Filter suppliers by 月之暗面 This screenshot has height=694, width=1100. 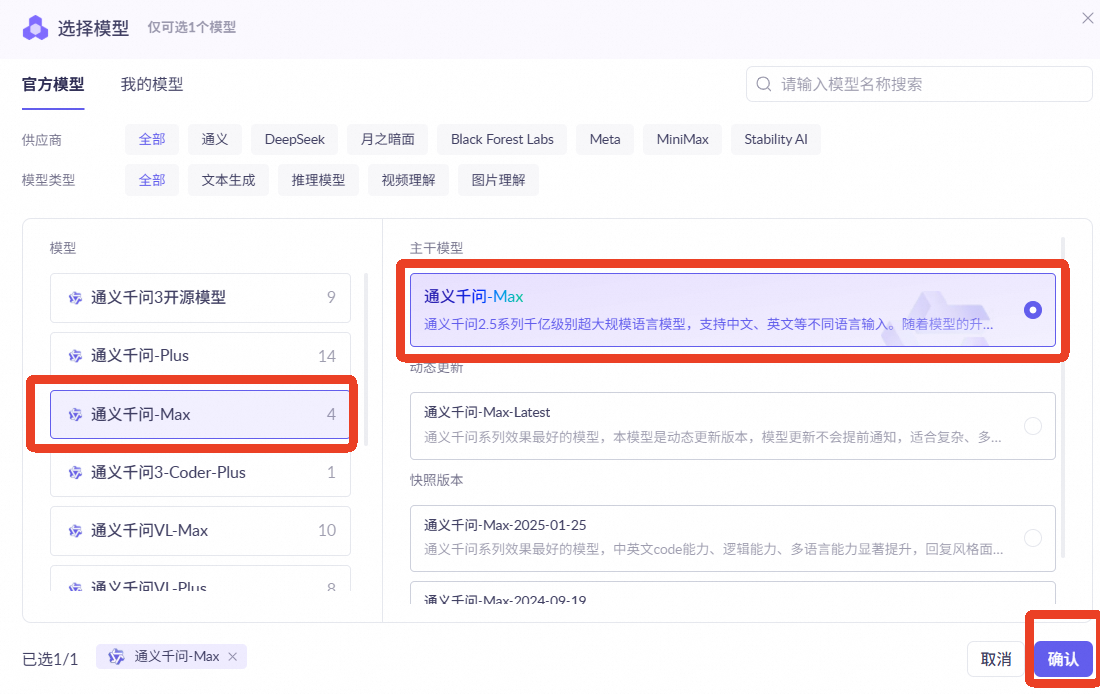[x=387, y=140]
